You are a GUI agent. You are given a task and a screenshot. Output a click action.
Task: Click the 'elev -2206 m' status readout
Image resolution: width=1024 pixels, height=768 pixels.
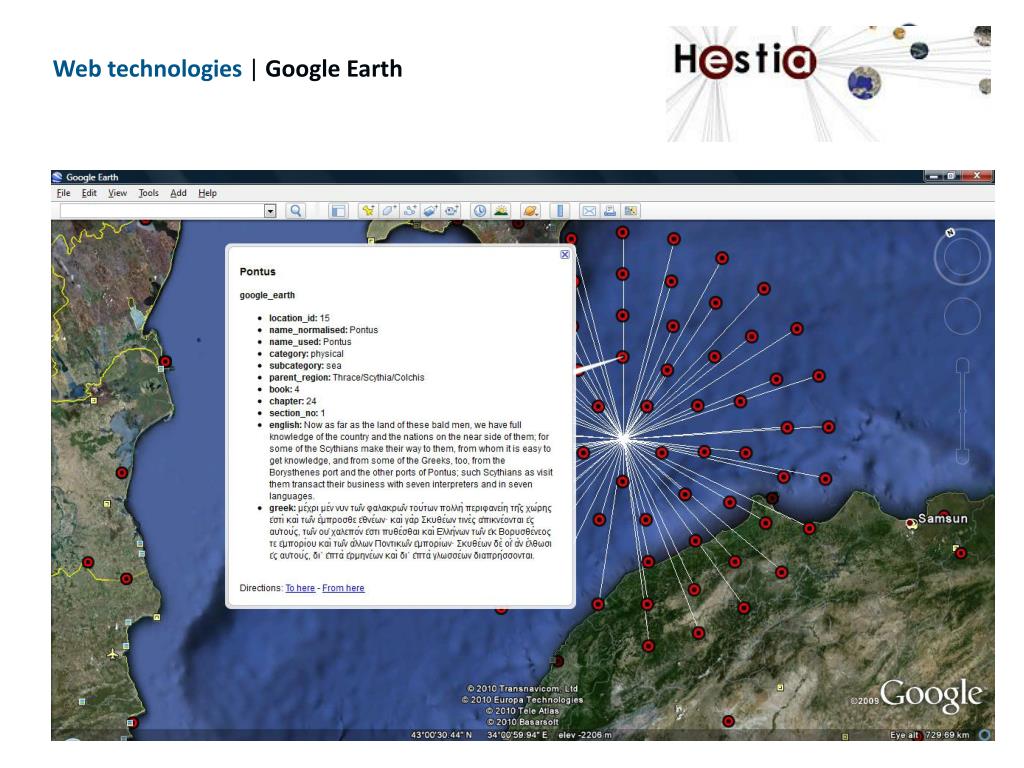tap(585, 735)
